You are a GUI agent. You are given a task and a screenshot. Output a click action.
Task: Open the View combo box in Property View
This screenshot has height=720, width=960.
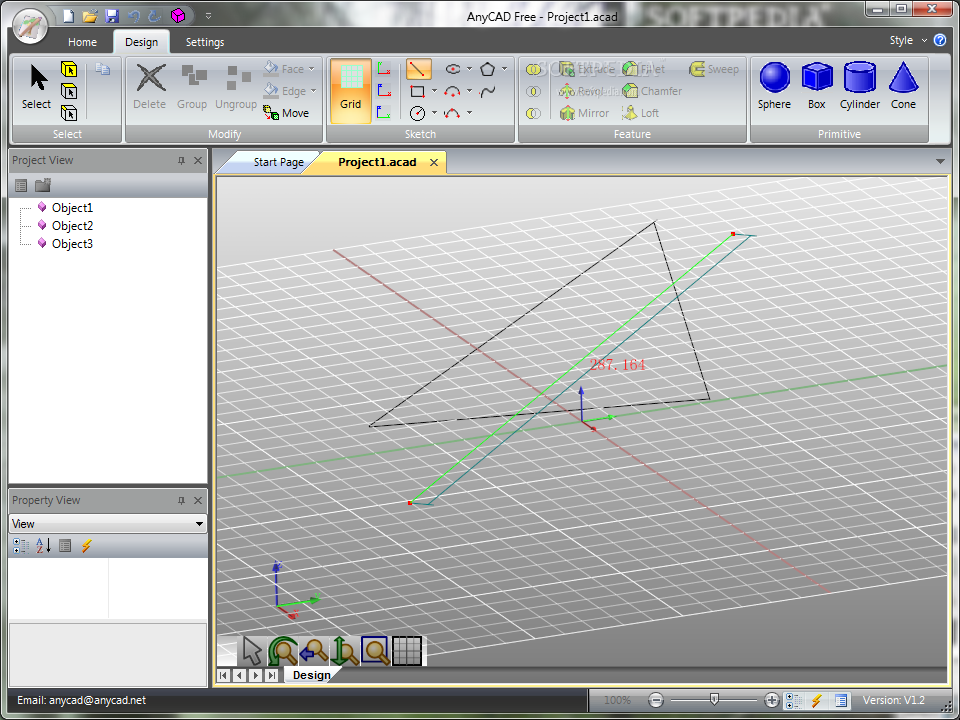tap(108, 523)
